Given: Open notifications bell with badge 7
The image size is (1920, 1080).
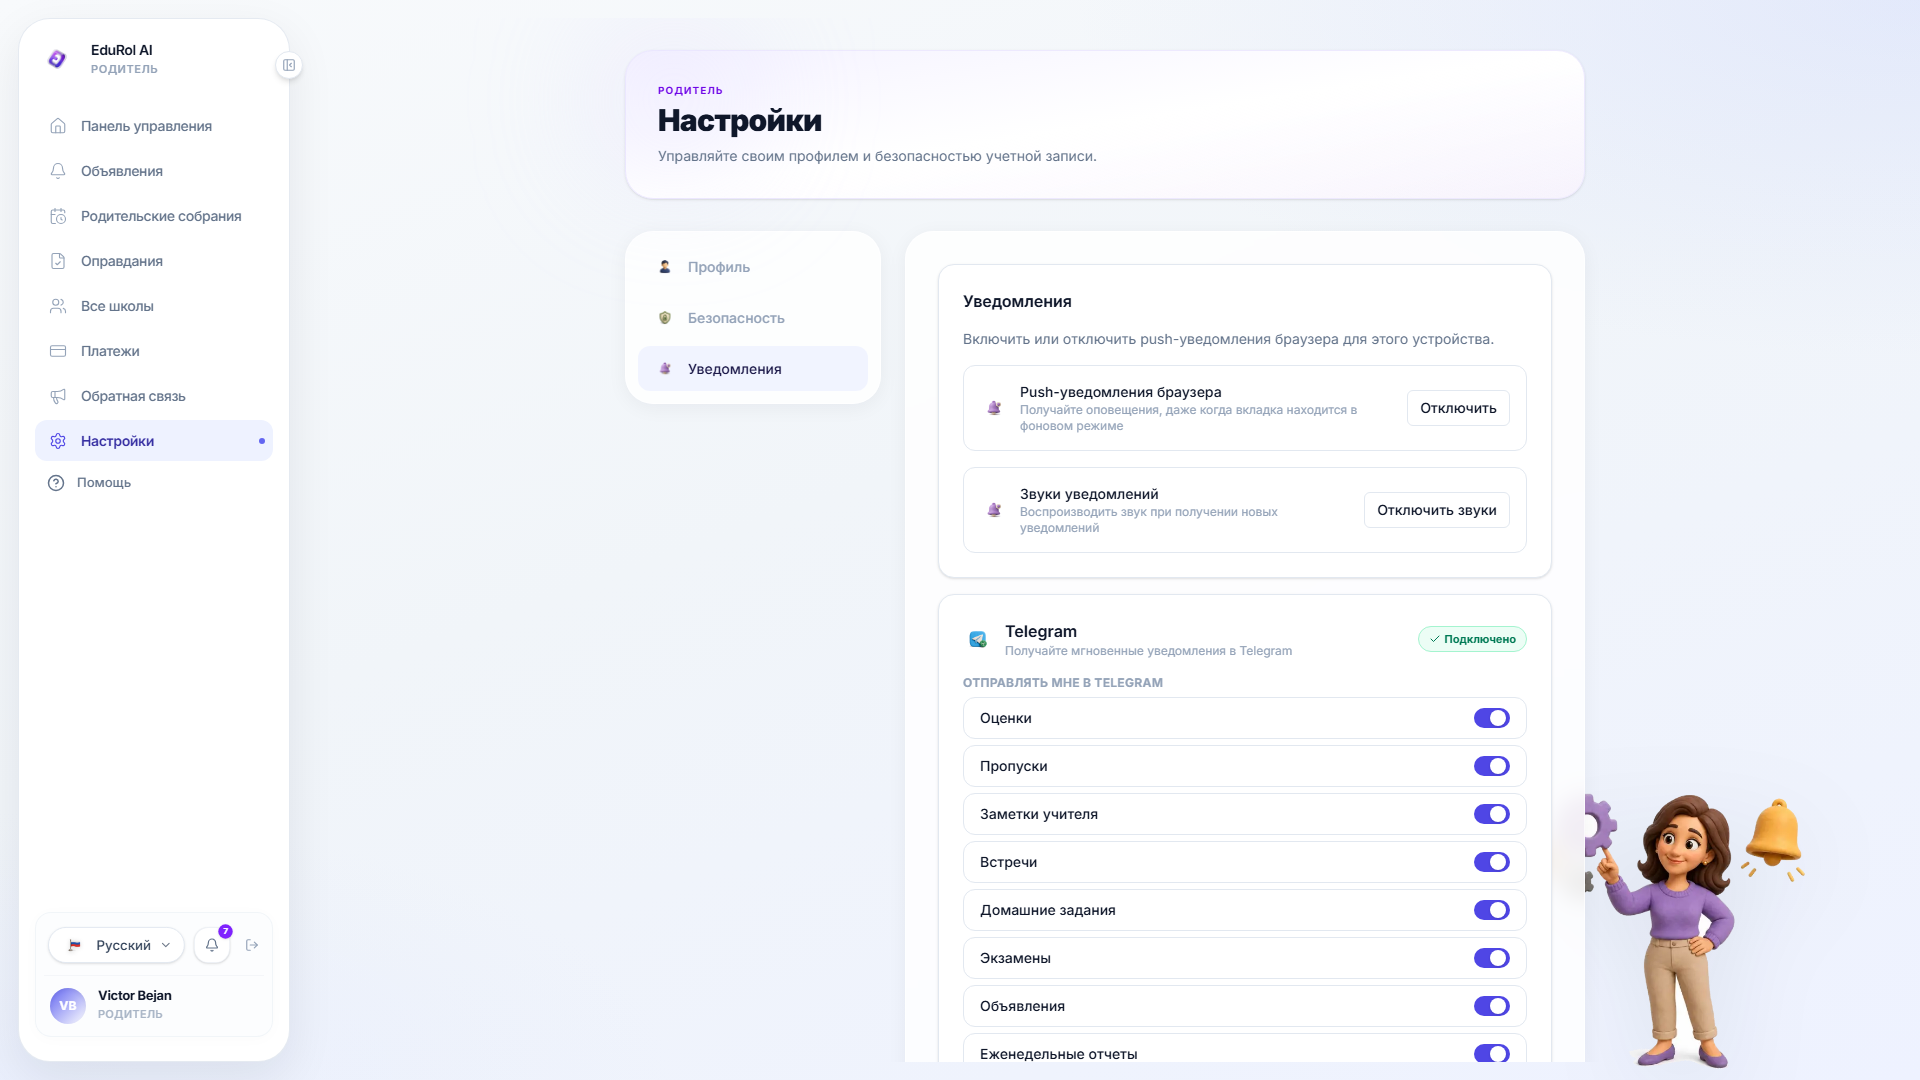Looking at the screenshot, I should (212, 945).
